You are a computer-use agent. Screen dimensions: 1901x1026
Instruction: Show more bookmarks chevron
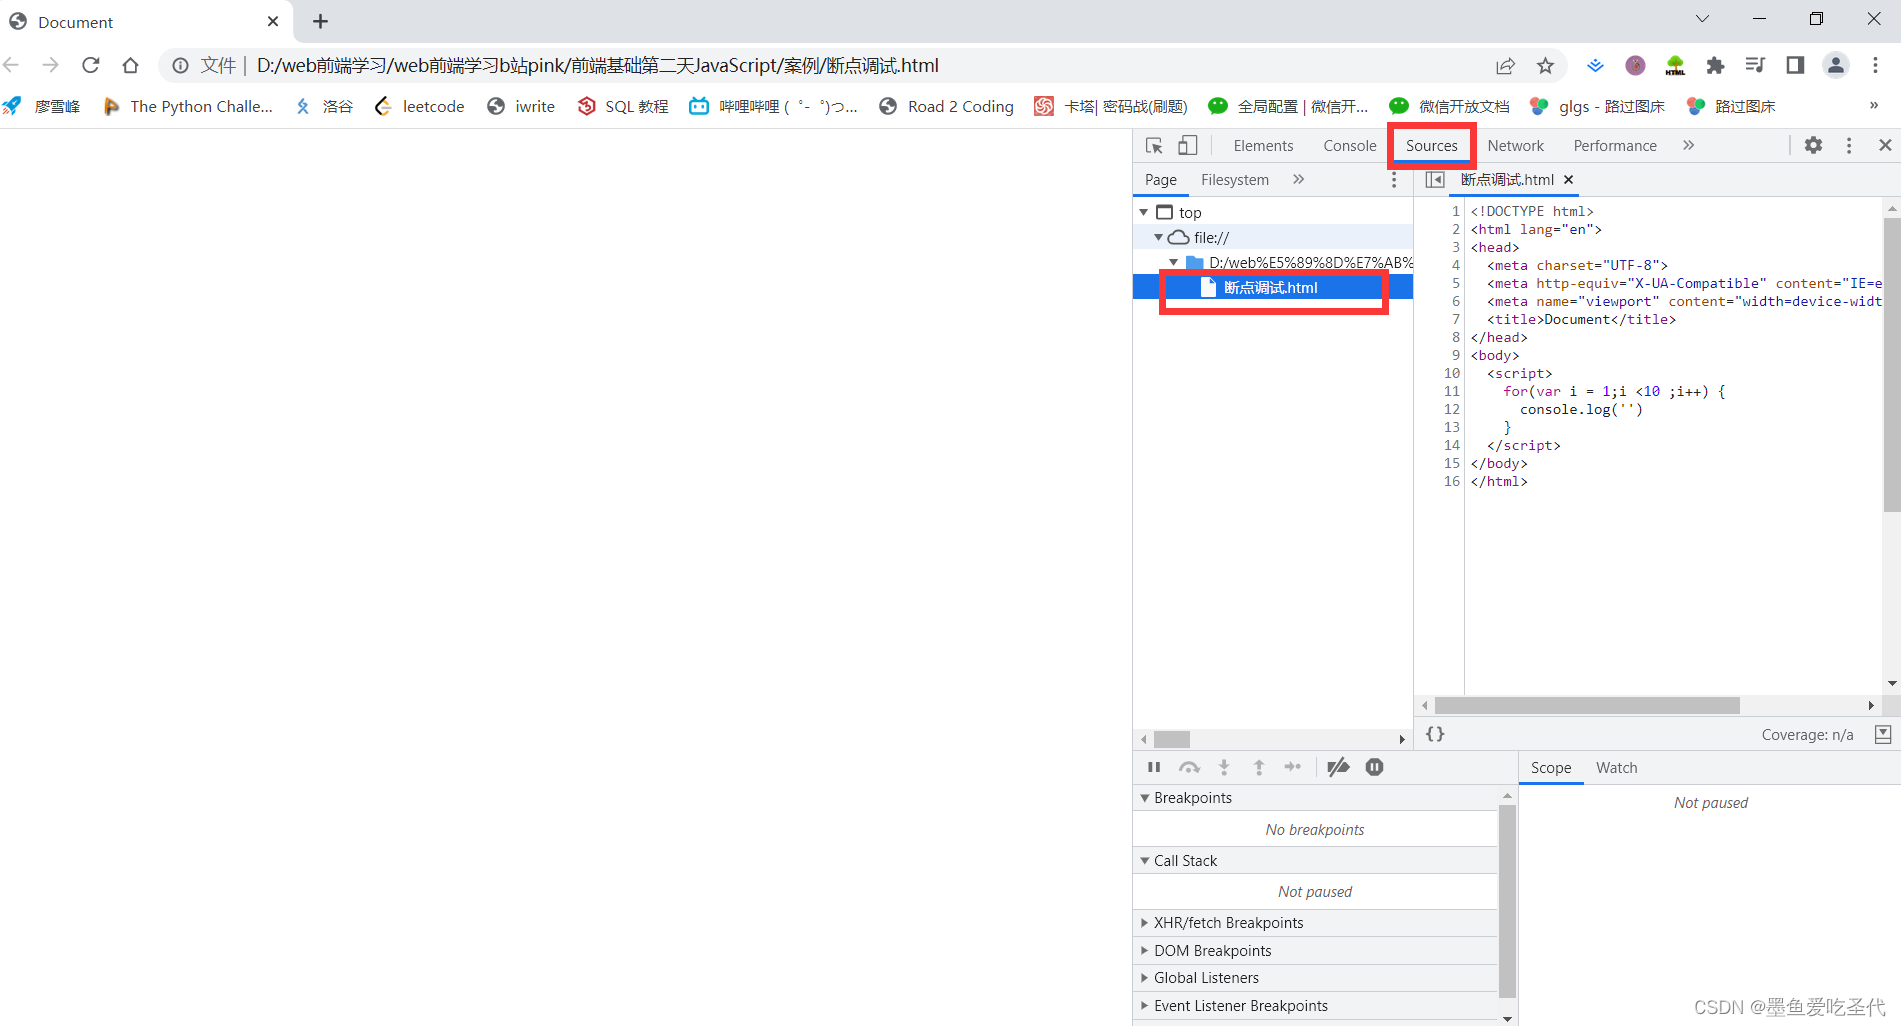[x=1873, y=105]
